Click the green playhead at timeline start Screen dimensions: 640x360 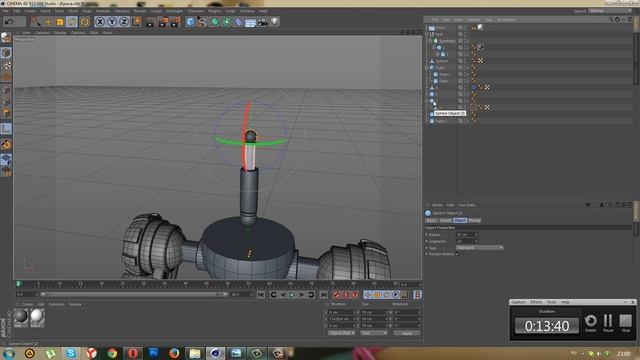(x=18, y=284)
